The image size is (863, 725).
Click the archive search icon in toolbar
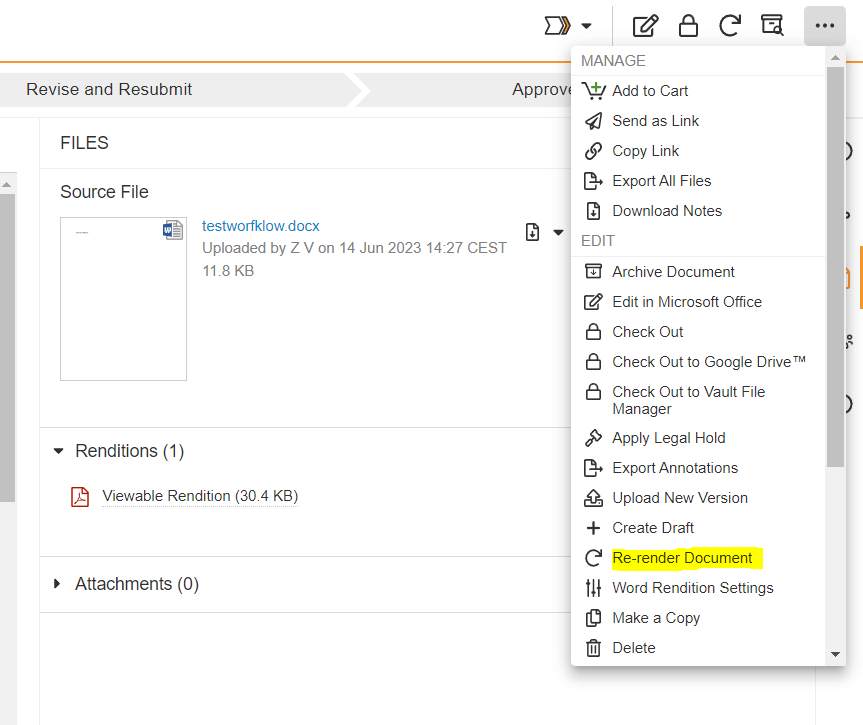point(772,26)
